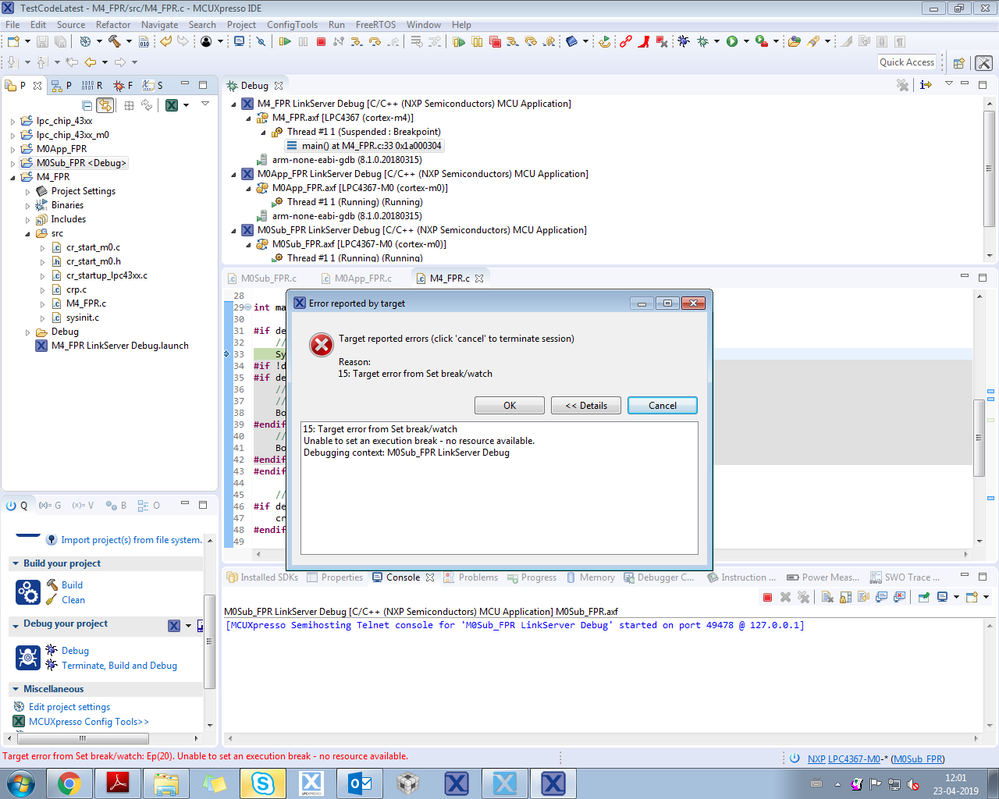Image resolution: width=999 pixels, height=799 pixels.
Task: Collapse M4_FPR LinkServer Debug launch in Debug view
Action: pos(234,104)
